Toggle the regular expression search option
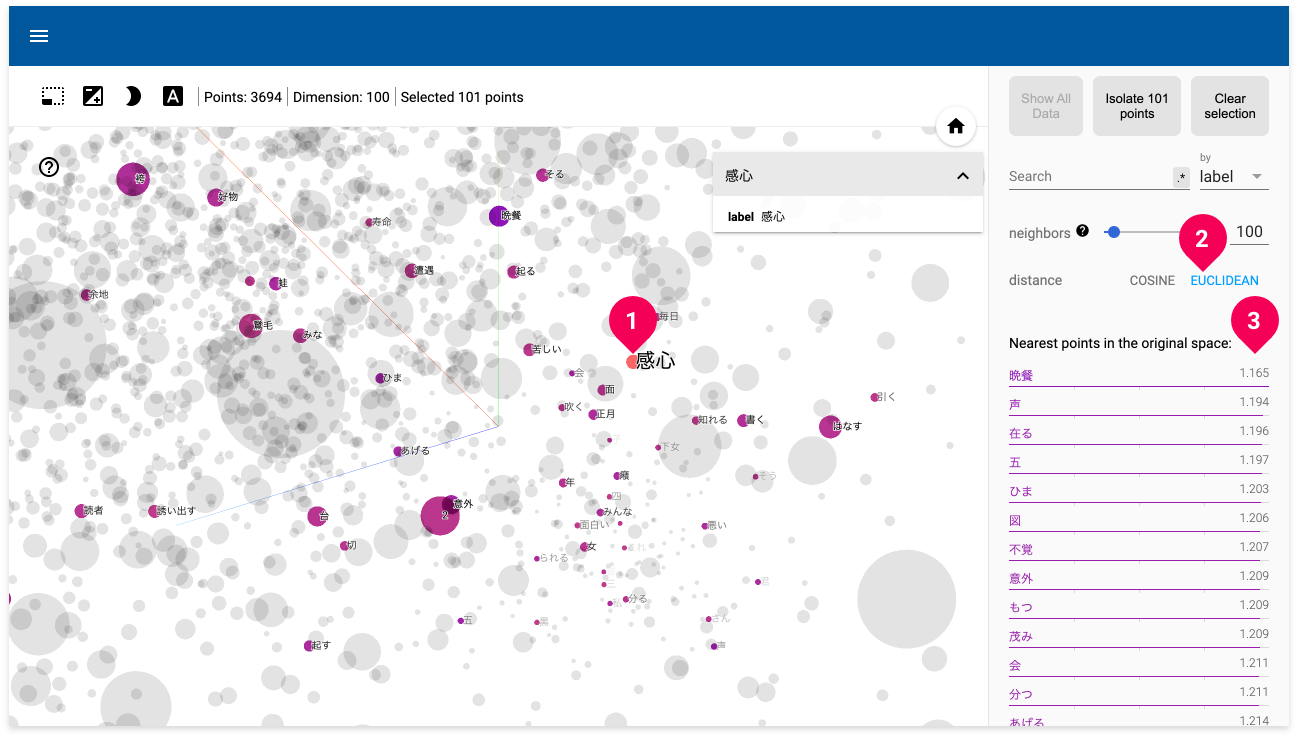This screenshot has height=738, width=1298. click(x=1181, y=177)
